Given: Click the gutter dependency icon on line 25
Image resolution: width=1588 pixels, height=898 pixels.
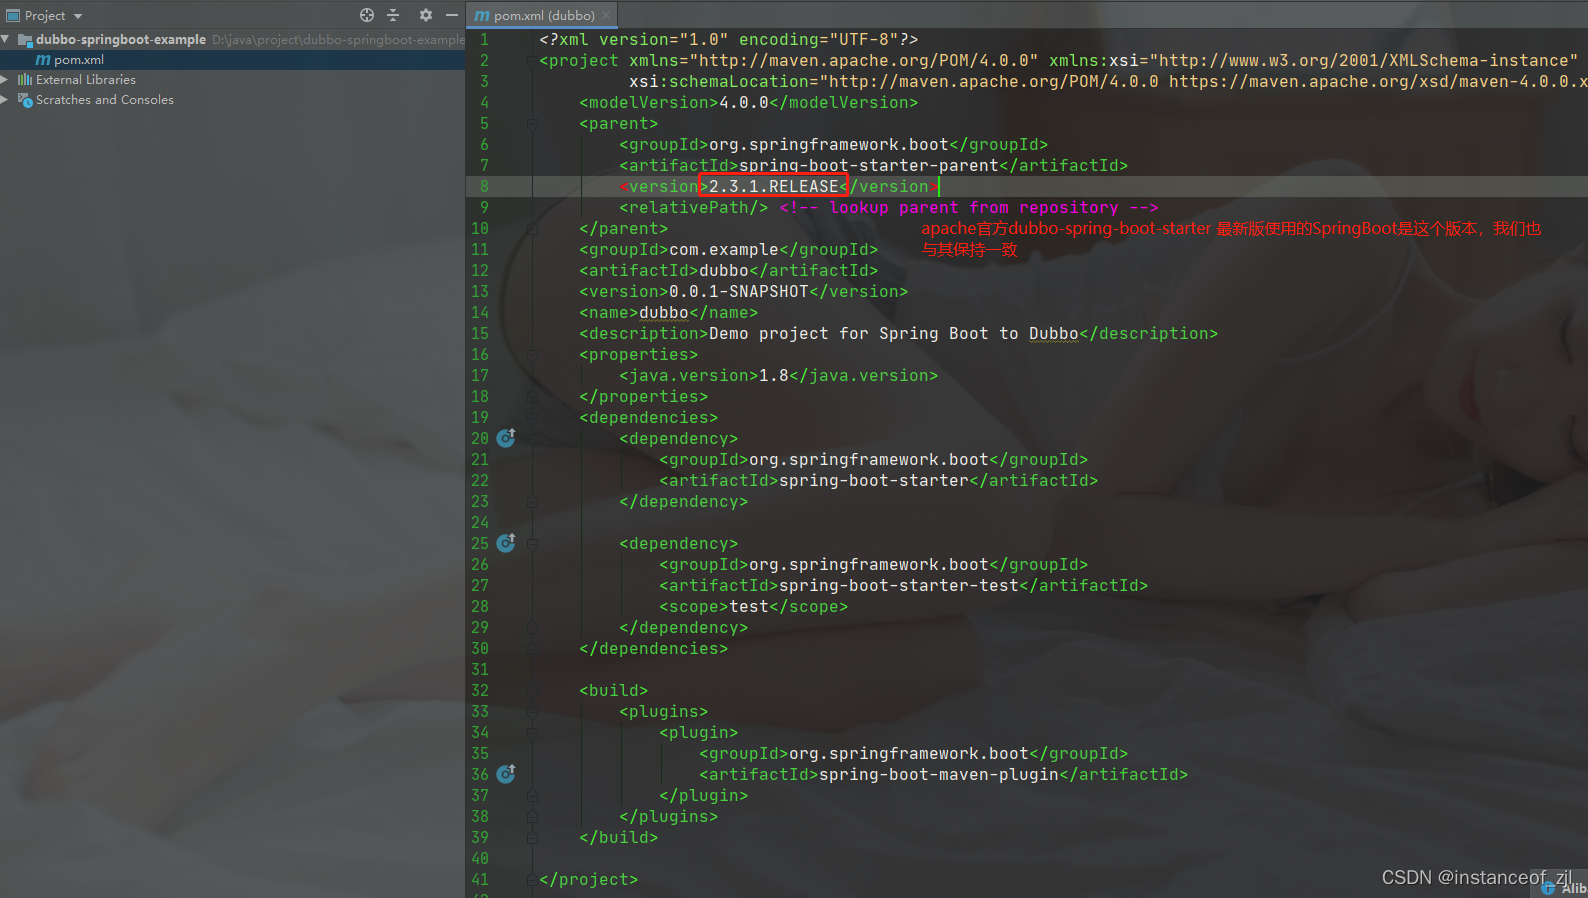Looking at the screenshot, I should (x=506, y=543).
